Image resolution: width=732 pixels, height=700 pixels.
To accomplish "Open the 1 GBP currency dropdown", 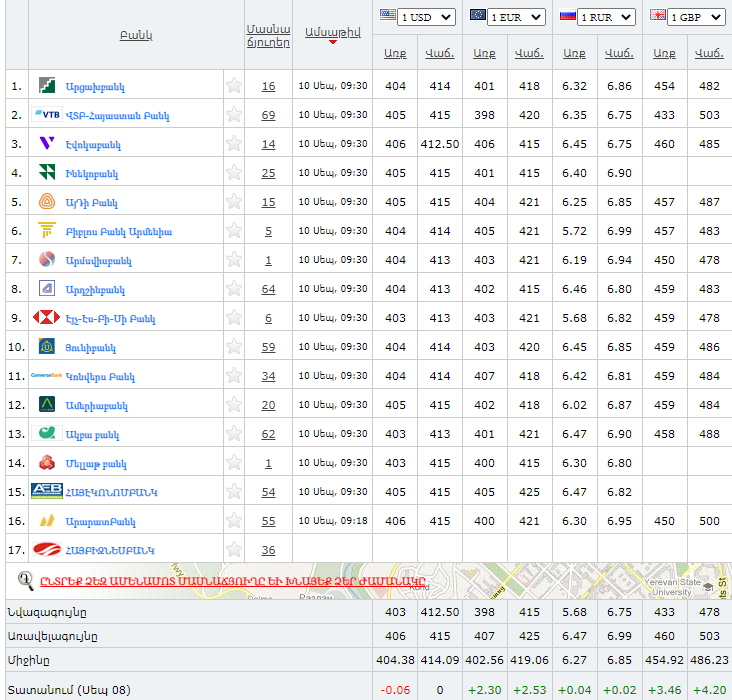I will pyautogui.click(x=696, y=17).
